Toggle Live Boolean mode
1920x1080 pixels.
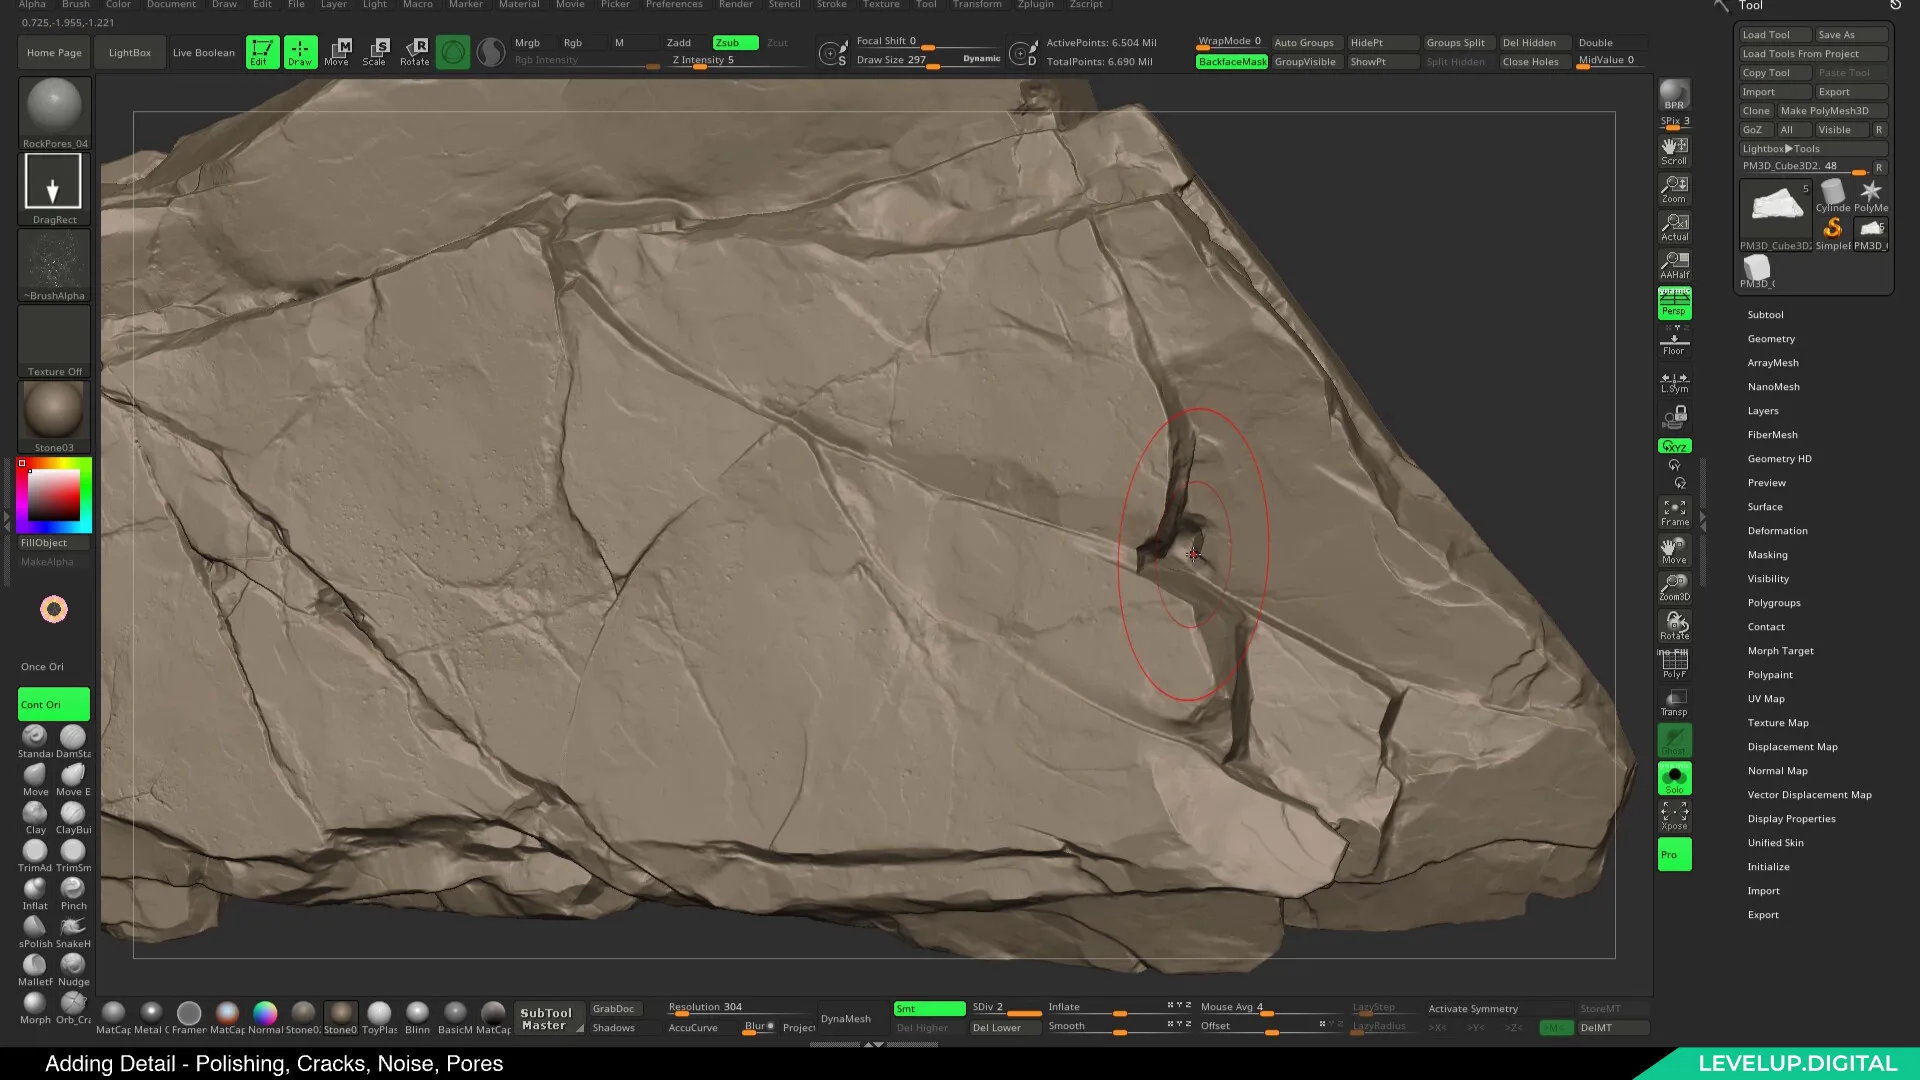click(x=203, y=51)
